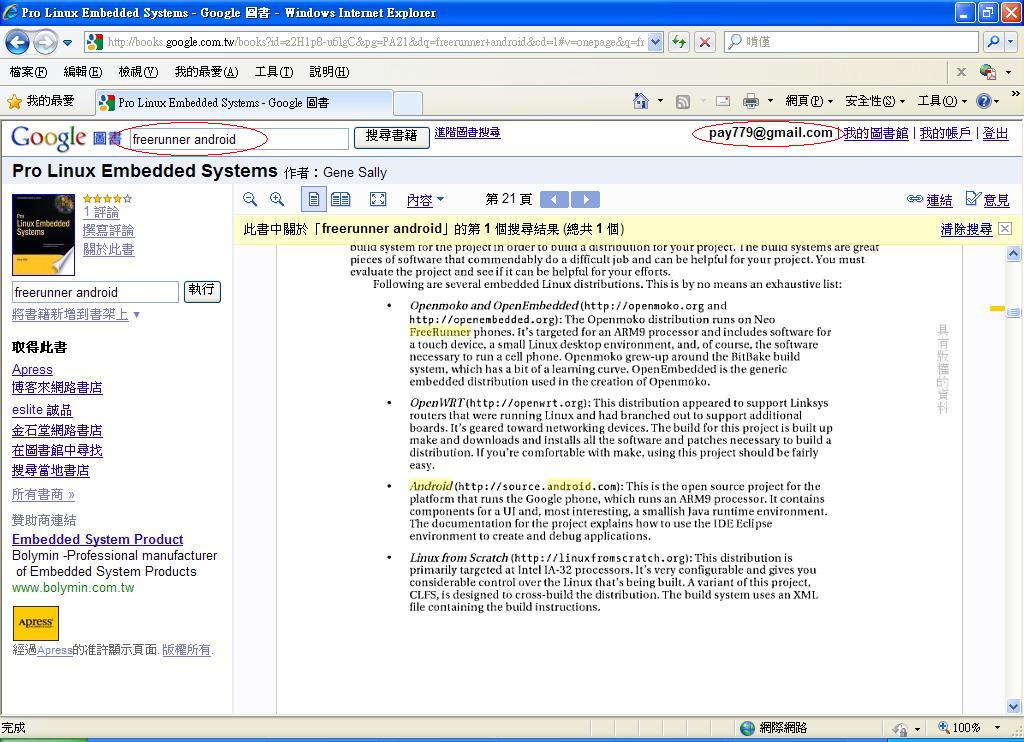Click the freerunner android search input field

click(237, 138)
